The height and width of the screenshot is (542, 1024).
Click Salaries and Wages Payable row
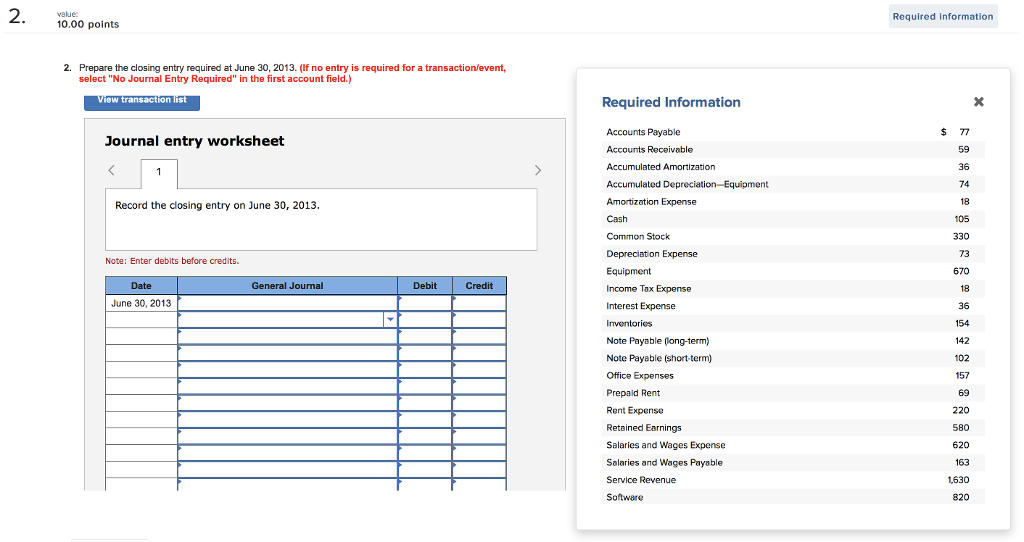pyautogui.click(x=793, y=462)
